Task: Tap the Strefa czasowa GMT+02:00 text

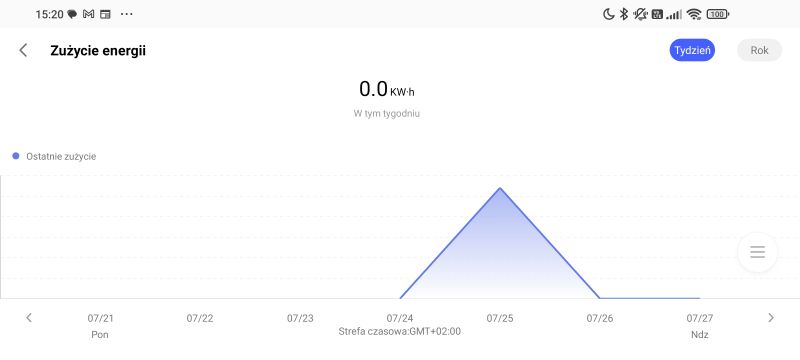Action: pos(399,331)
